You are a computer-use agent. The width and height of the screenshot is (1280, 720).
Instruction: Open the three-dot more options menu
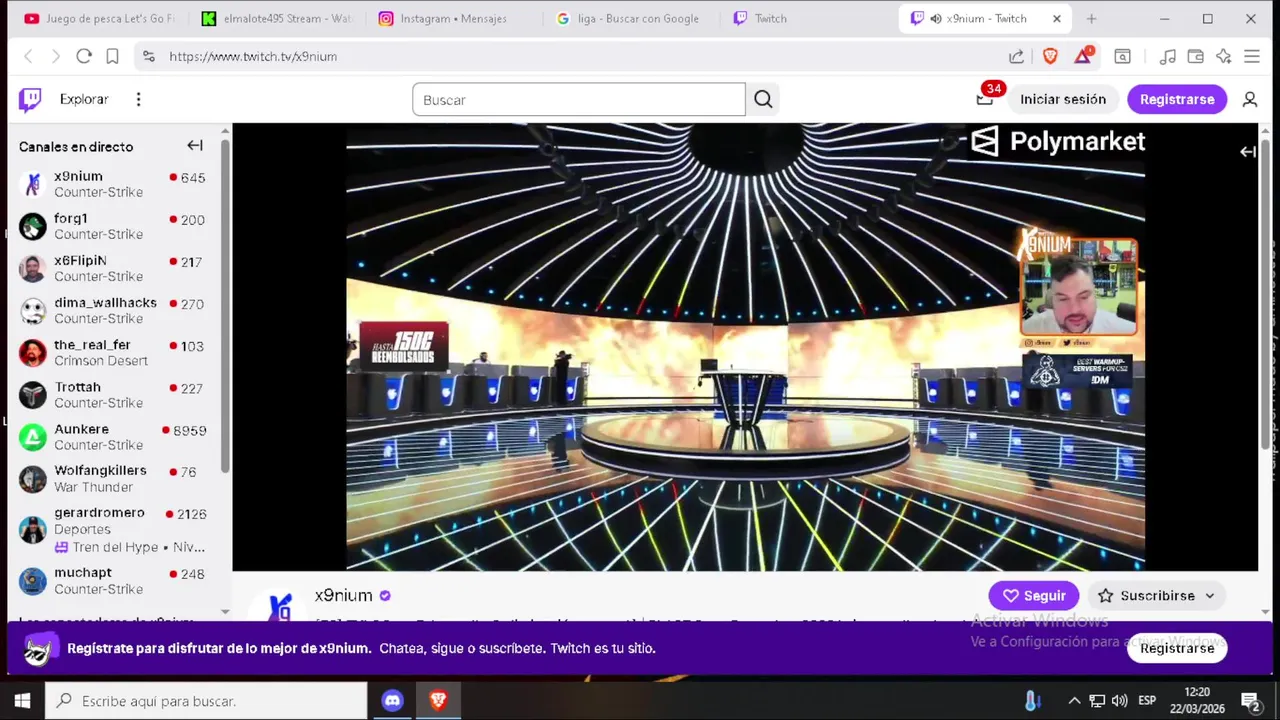click(138, 99)
